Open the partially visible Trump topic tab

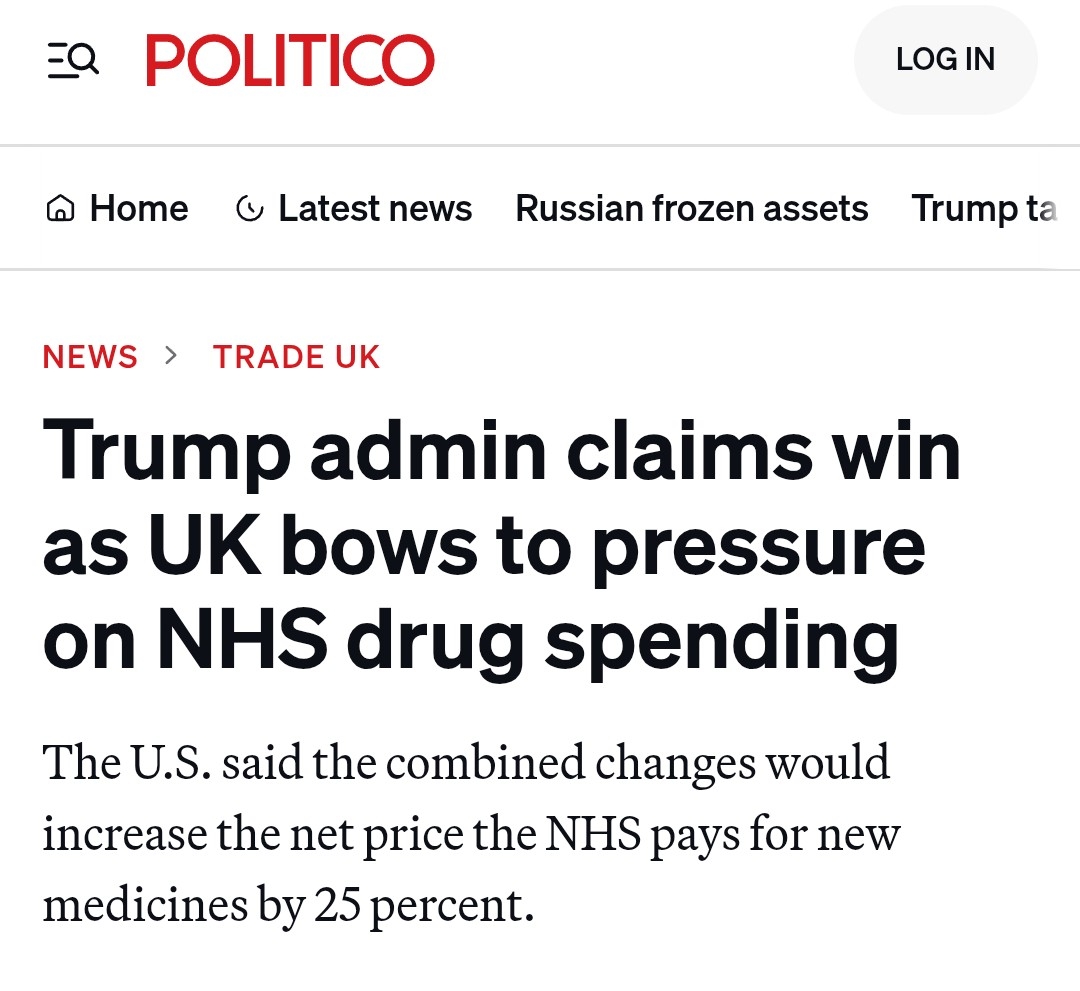point(984,209)
